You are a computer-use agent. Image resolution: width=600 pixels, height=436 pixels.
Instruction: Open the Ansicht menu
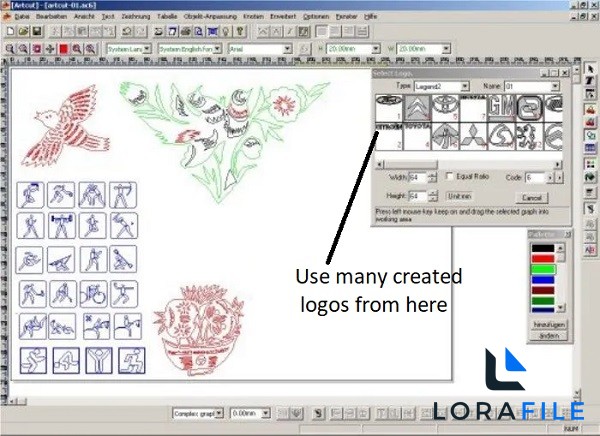point(84,17)
